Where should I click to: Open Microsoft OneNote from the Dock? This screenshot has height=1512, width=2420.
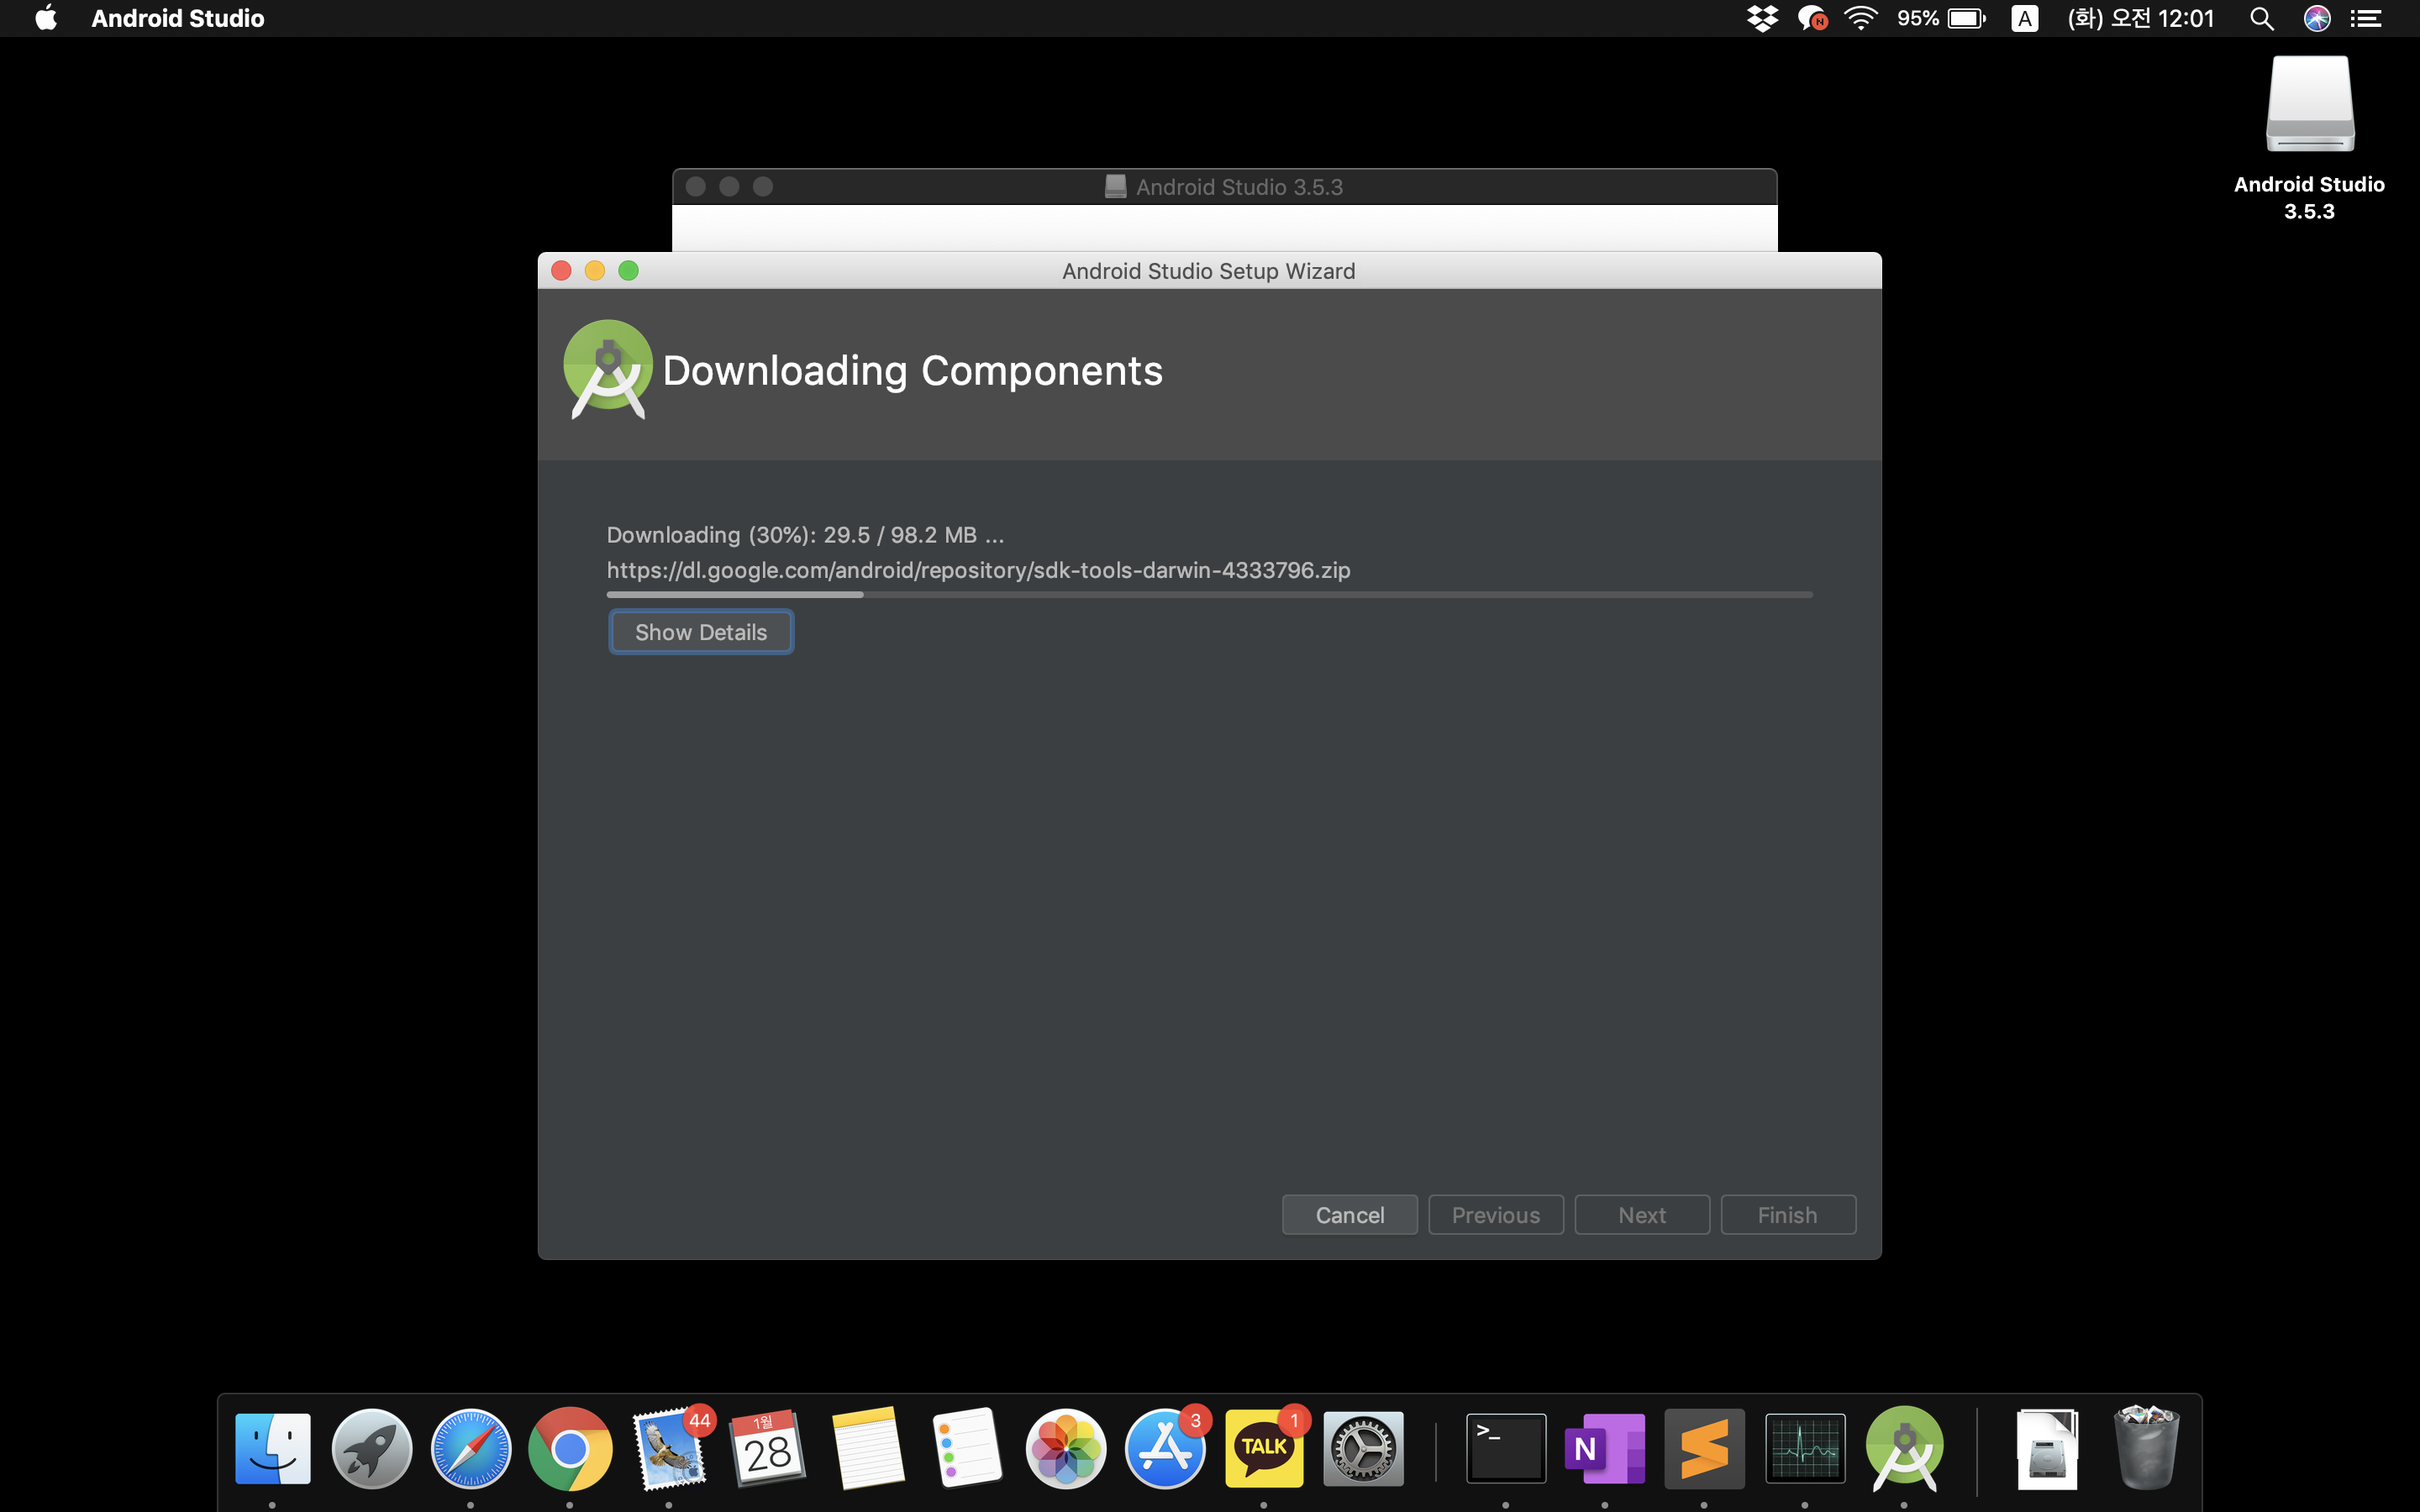(1604, 1448)
